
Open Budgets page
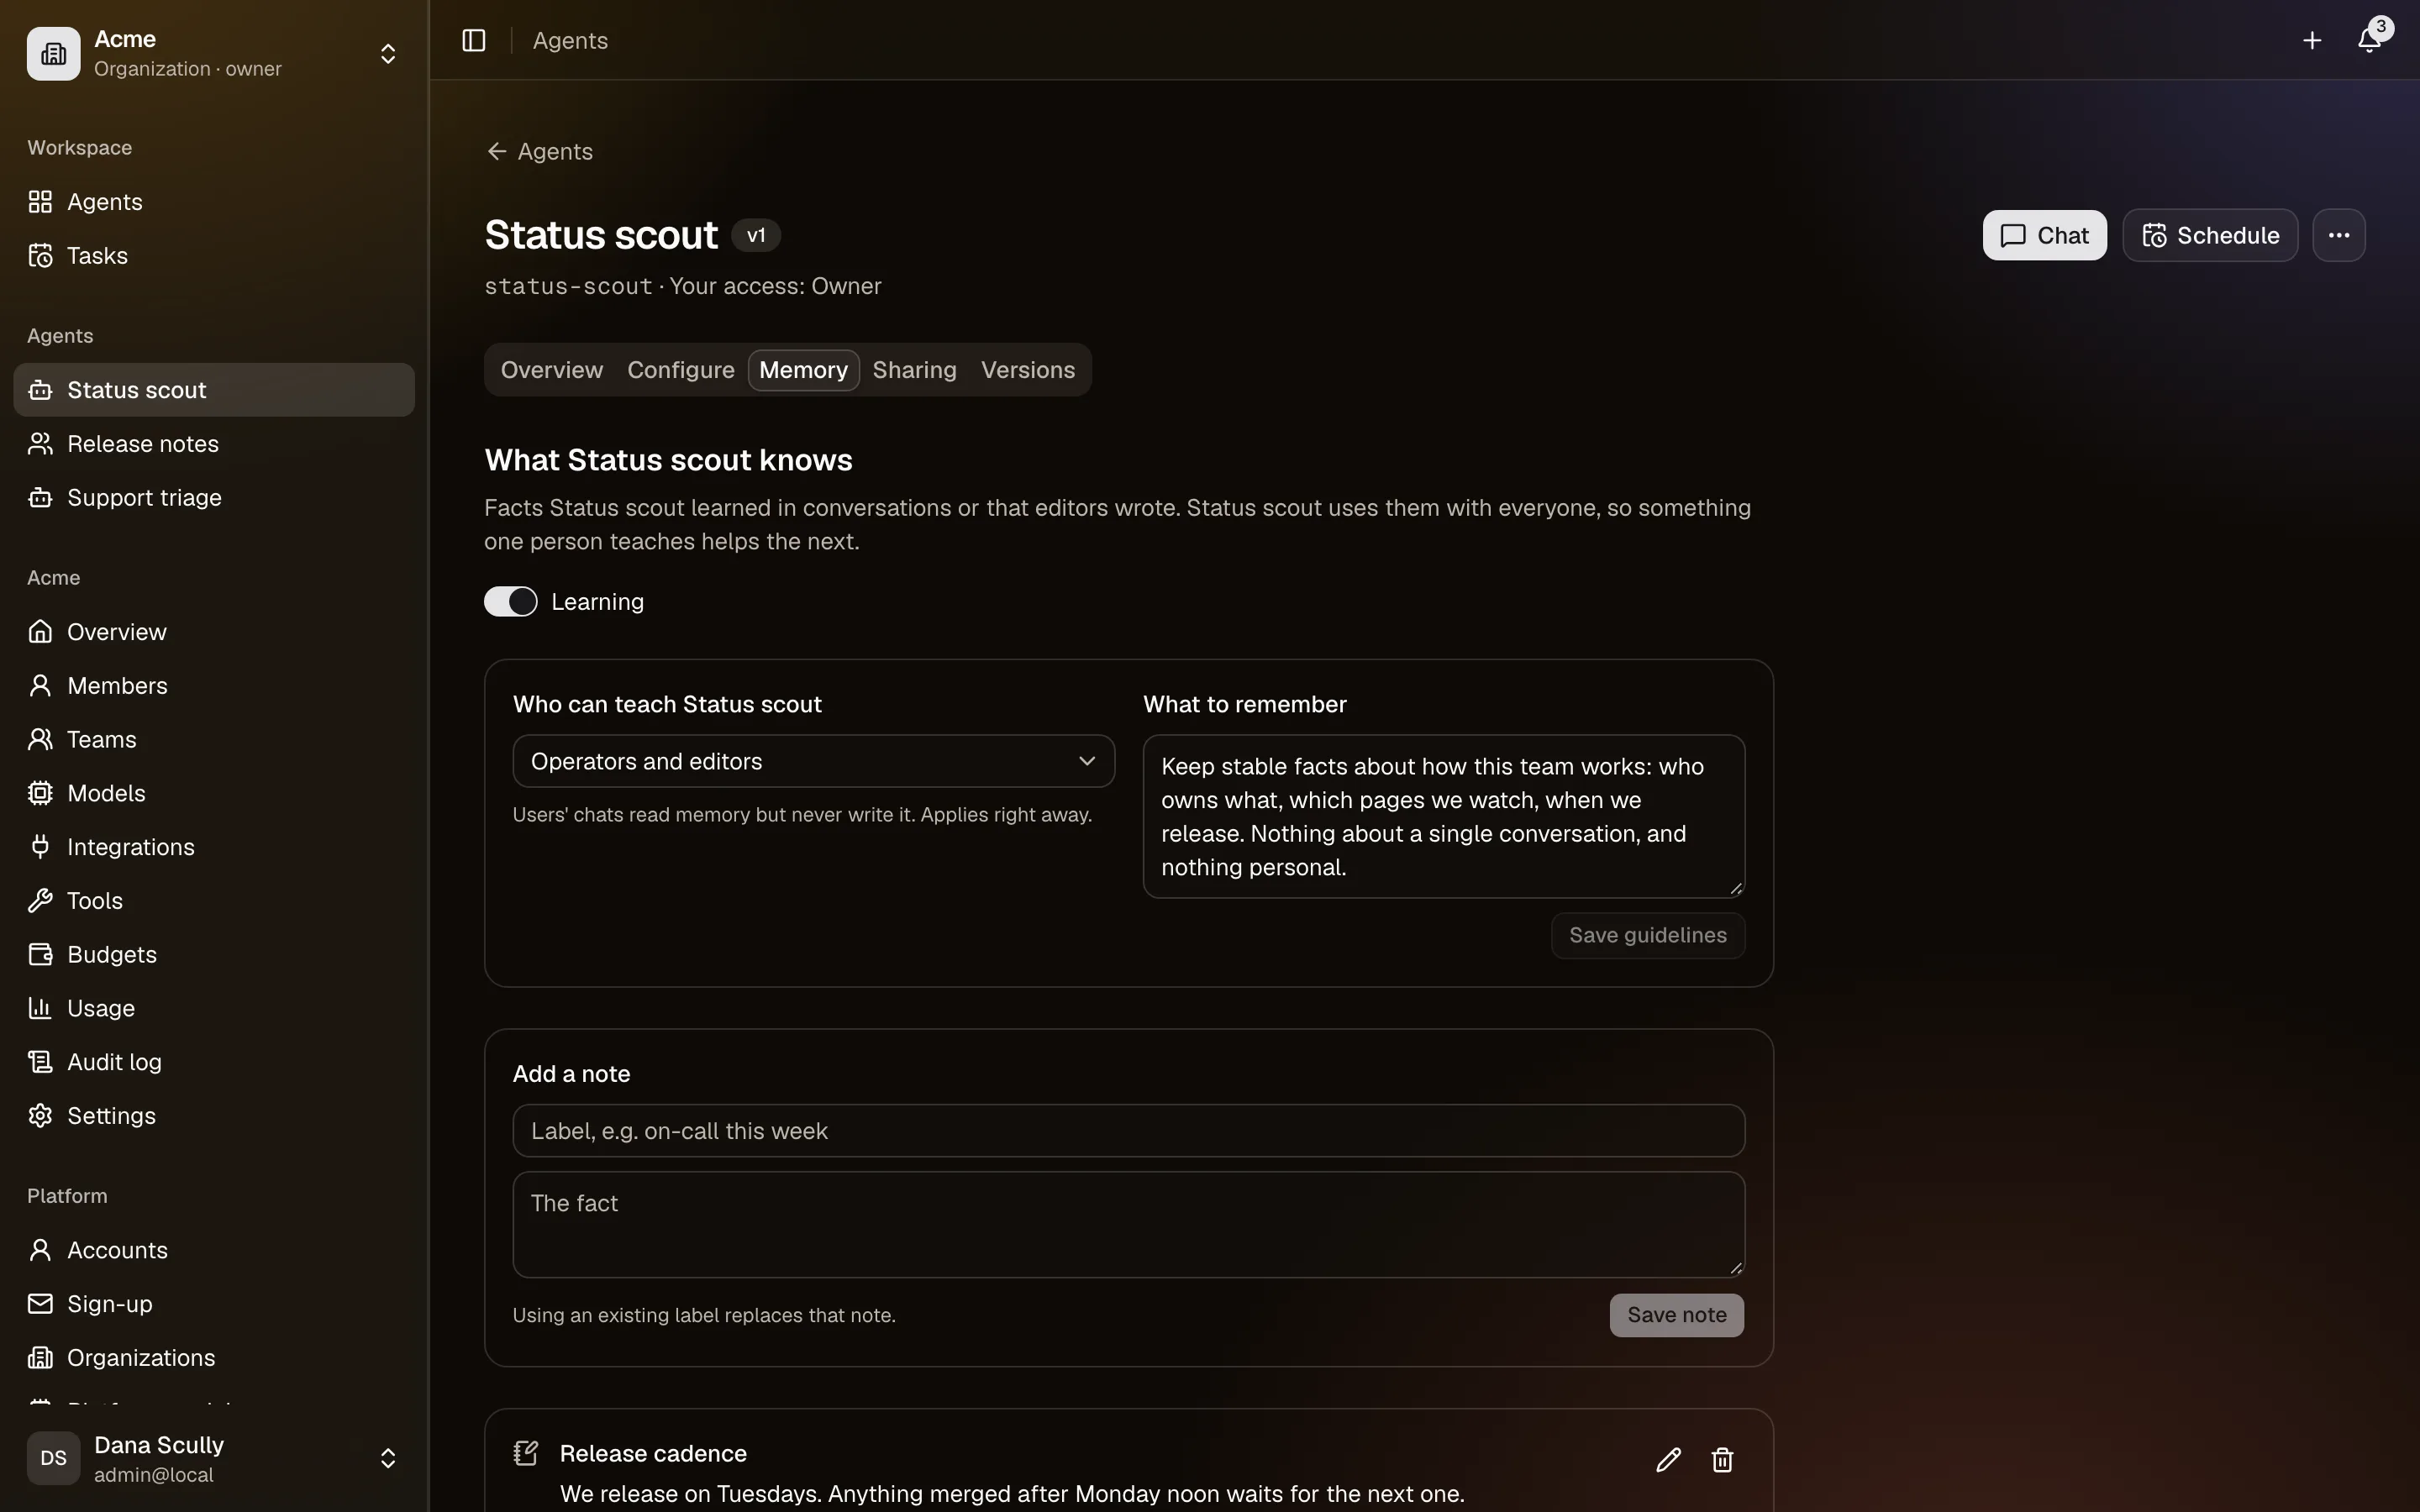214,955
